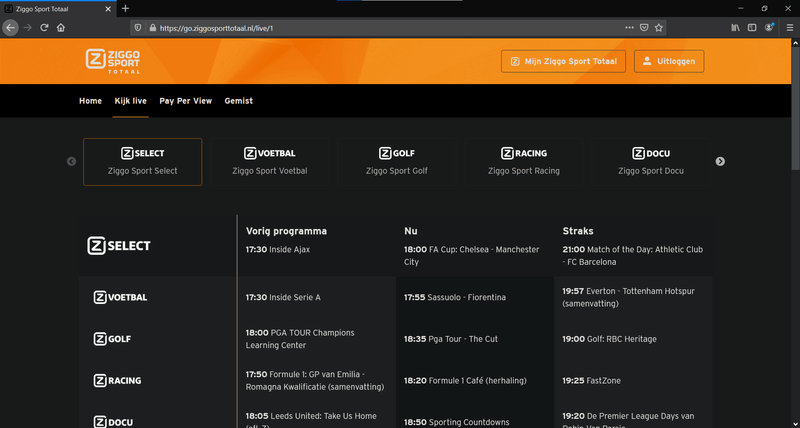Click the Z Select logo in schedule
This screenshot has height=428, width=800.
coord(119,246)
